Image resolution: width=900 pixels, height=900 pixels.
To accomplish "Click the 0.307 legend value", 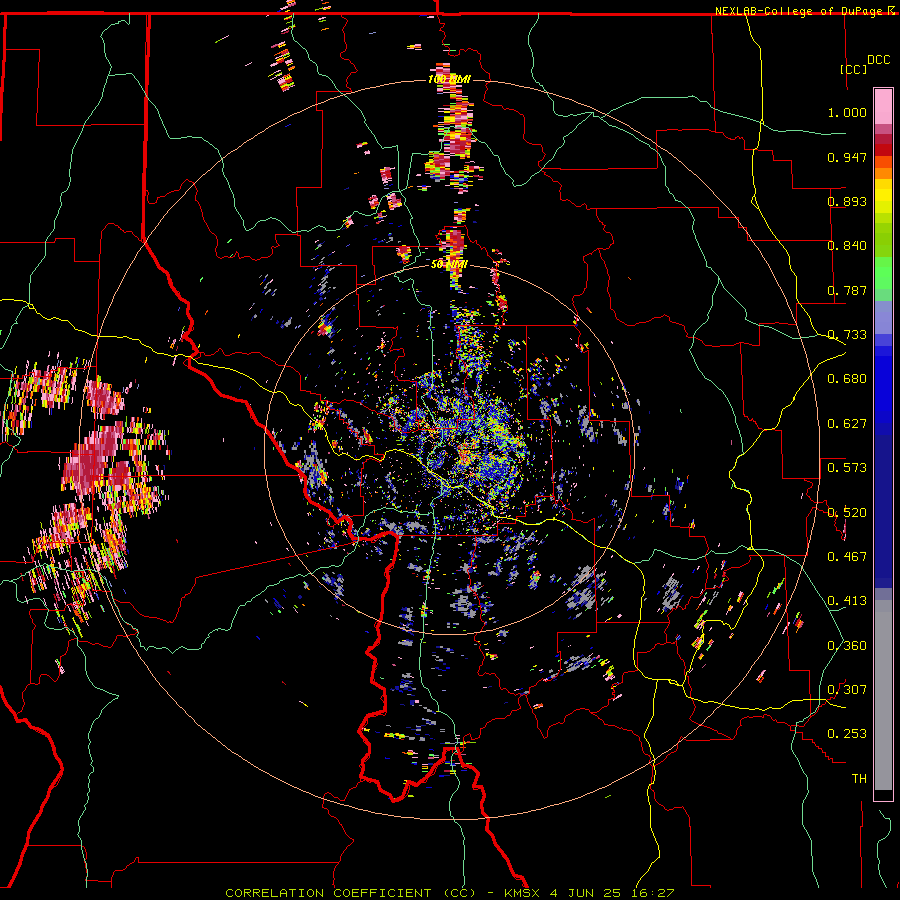I will point(847,690).
